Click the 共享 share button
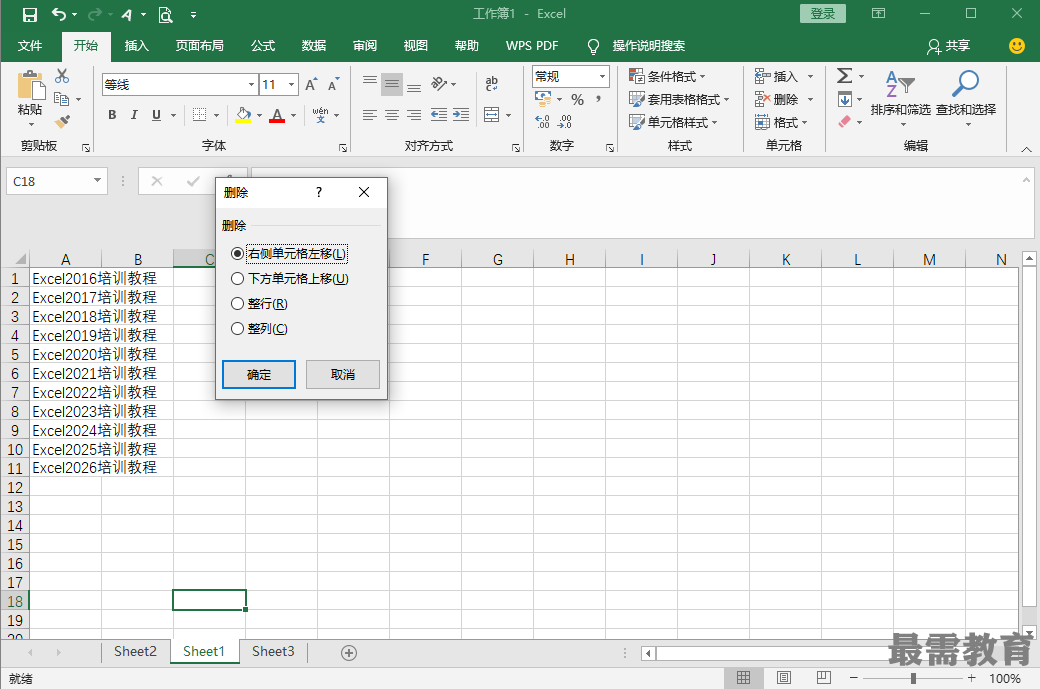 (x=948, y=46)
